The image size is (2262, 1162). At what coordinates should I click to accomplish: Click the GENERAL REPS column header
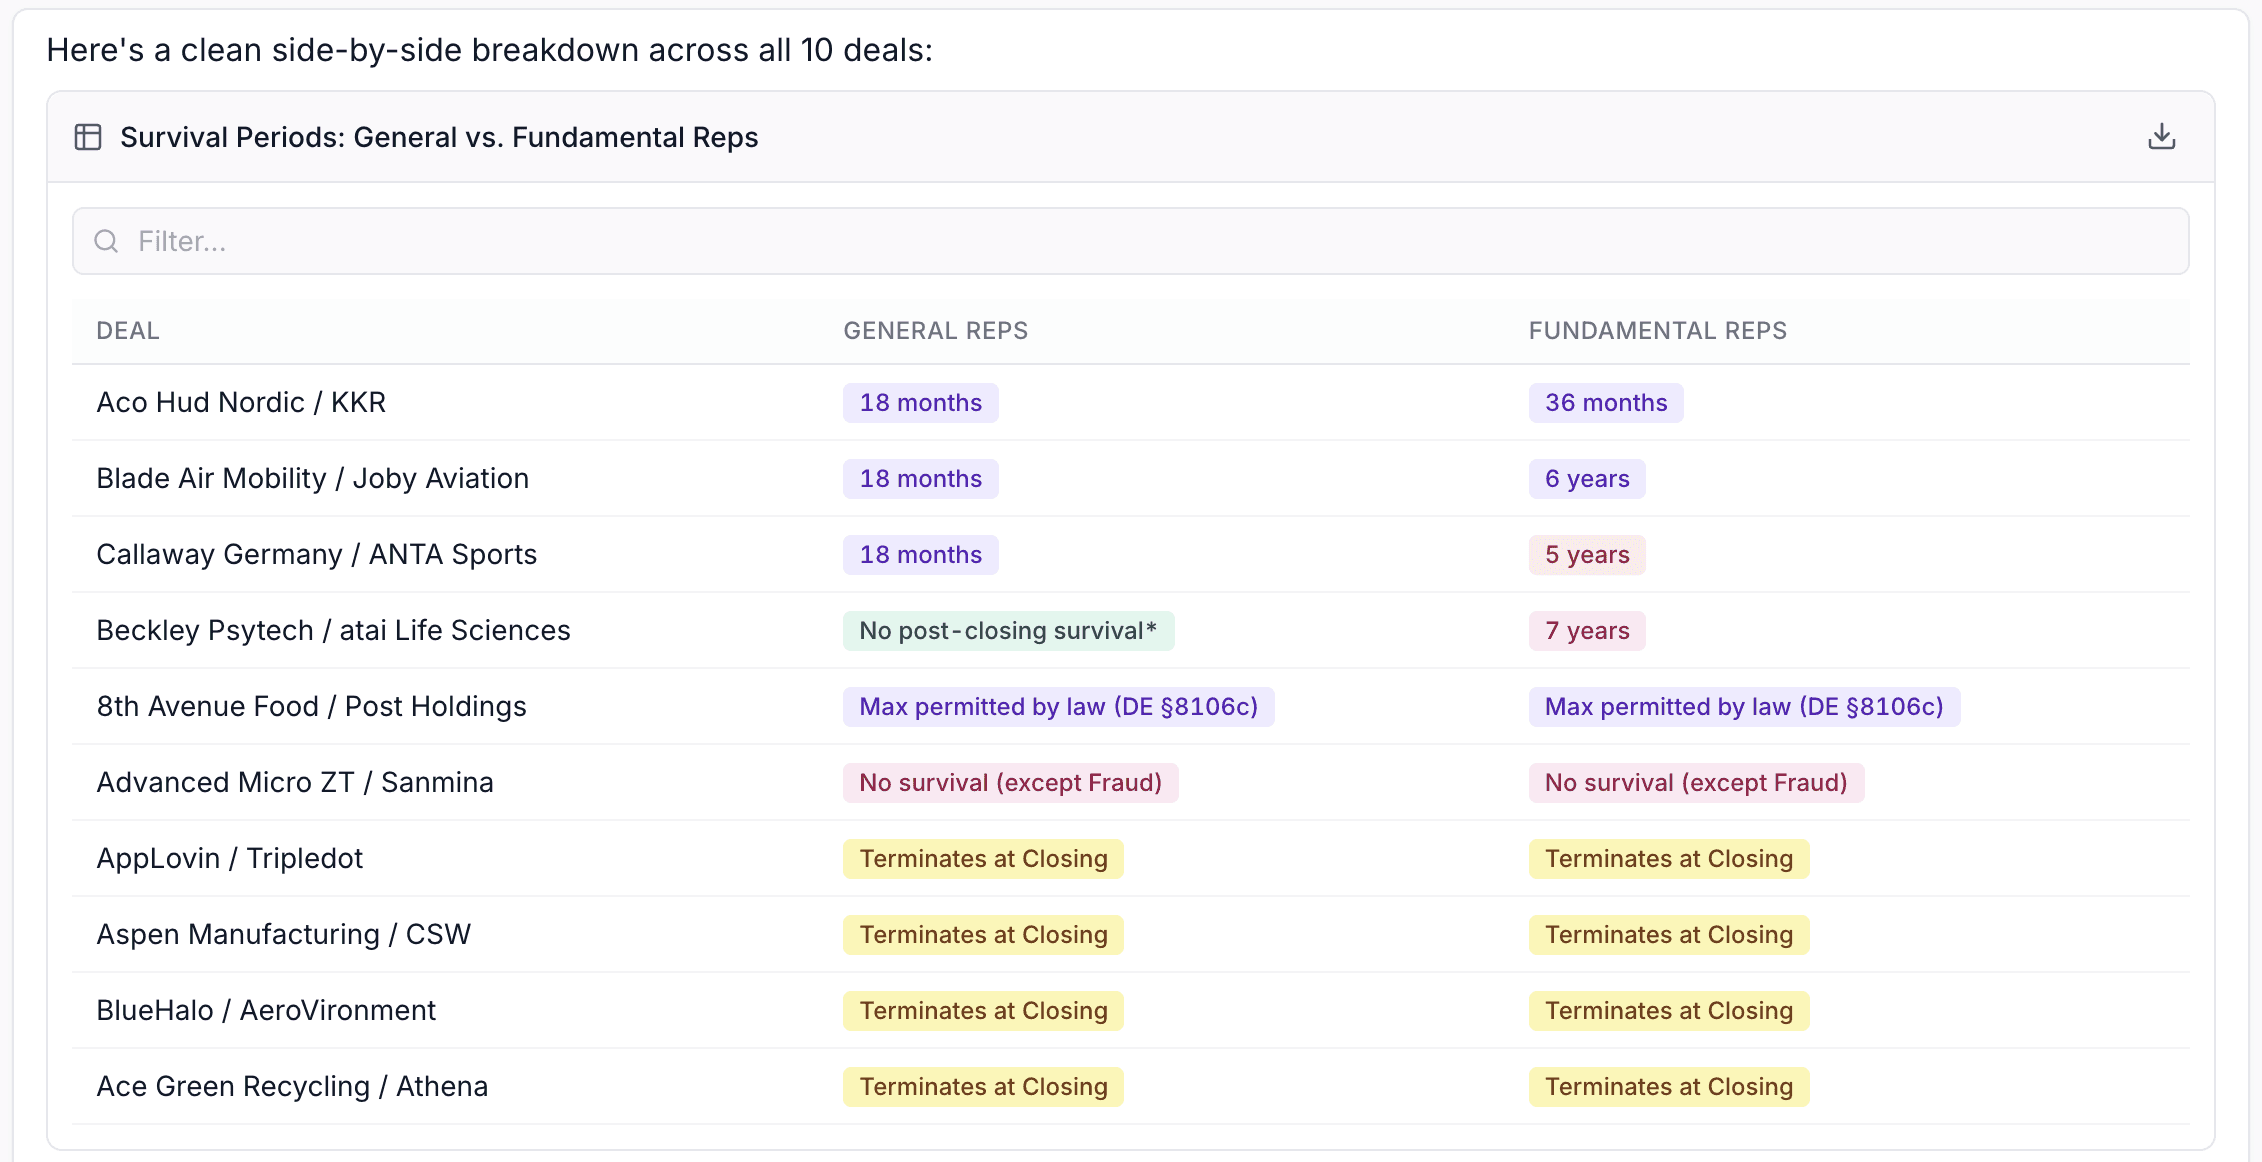tap(935, 331)
